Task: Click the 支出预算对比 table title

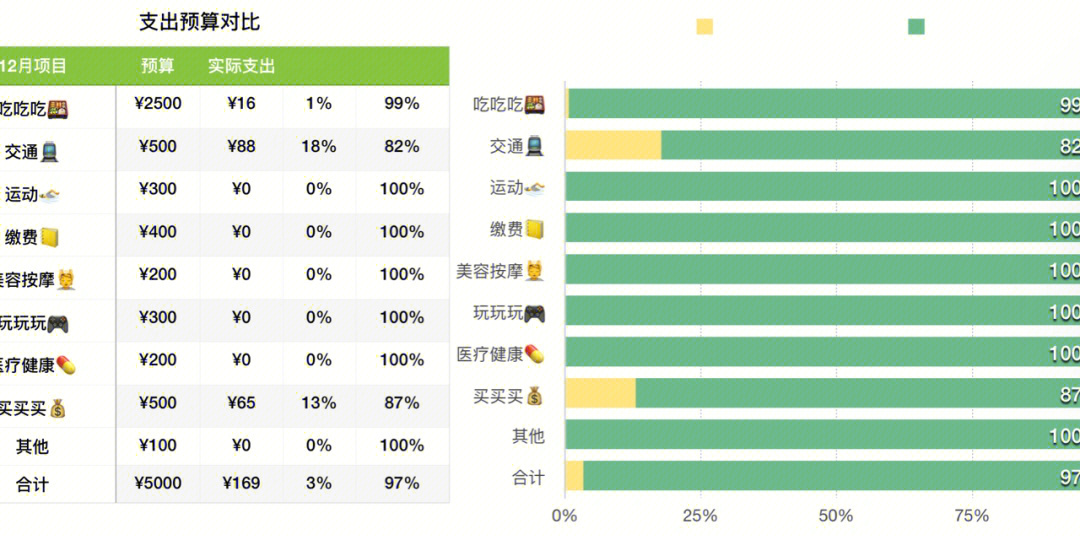Action: pyautogui.click(x=200, y=22)
